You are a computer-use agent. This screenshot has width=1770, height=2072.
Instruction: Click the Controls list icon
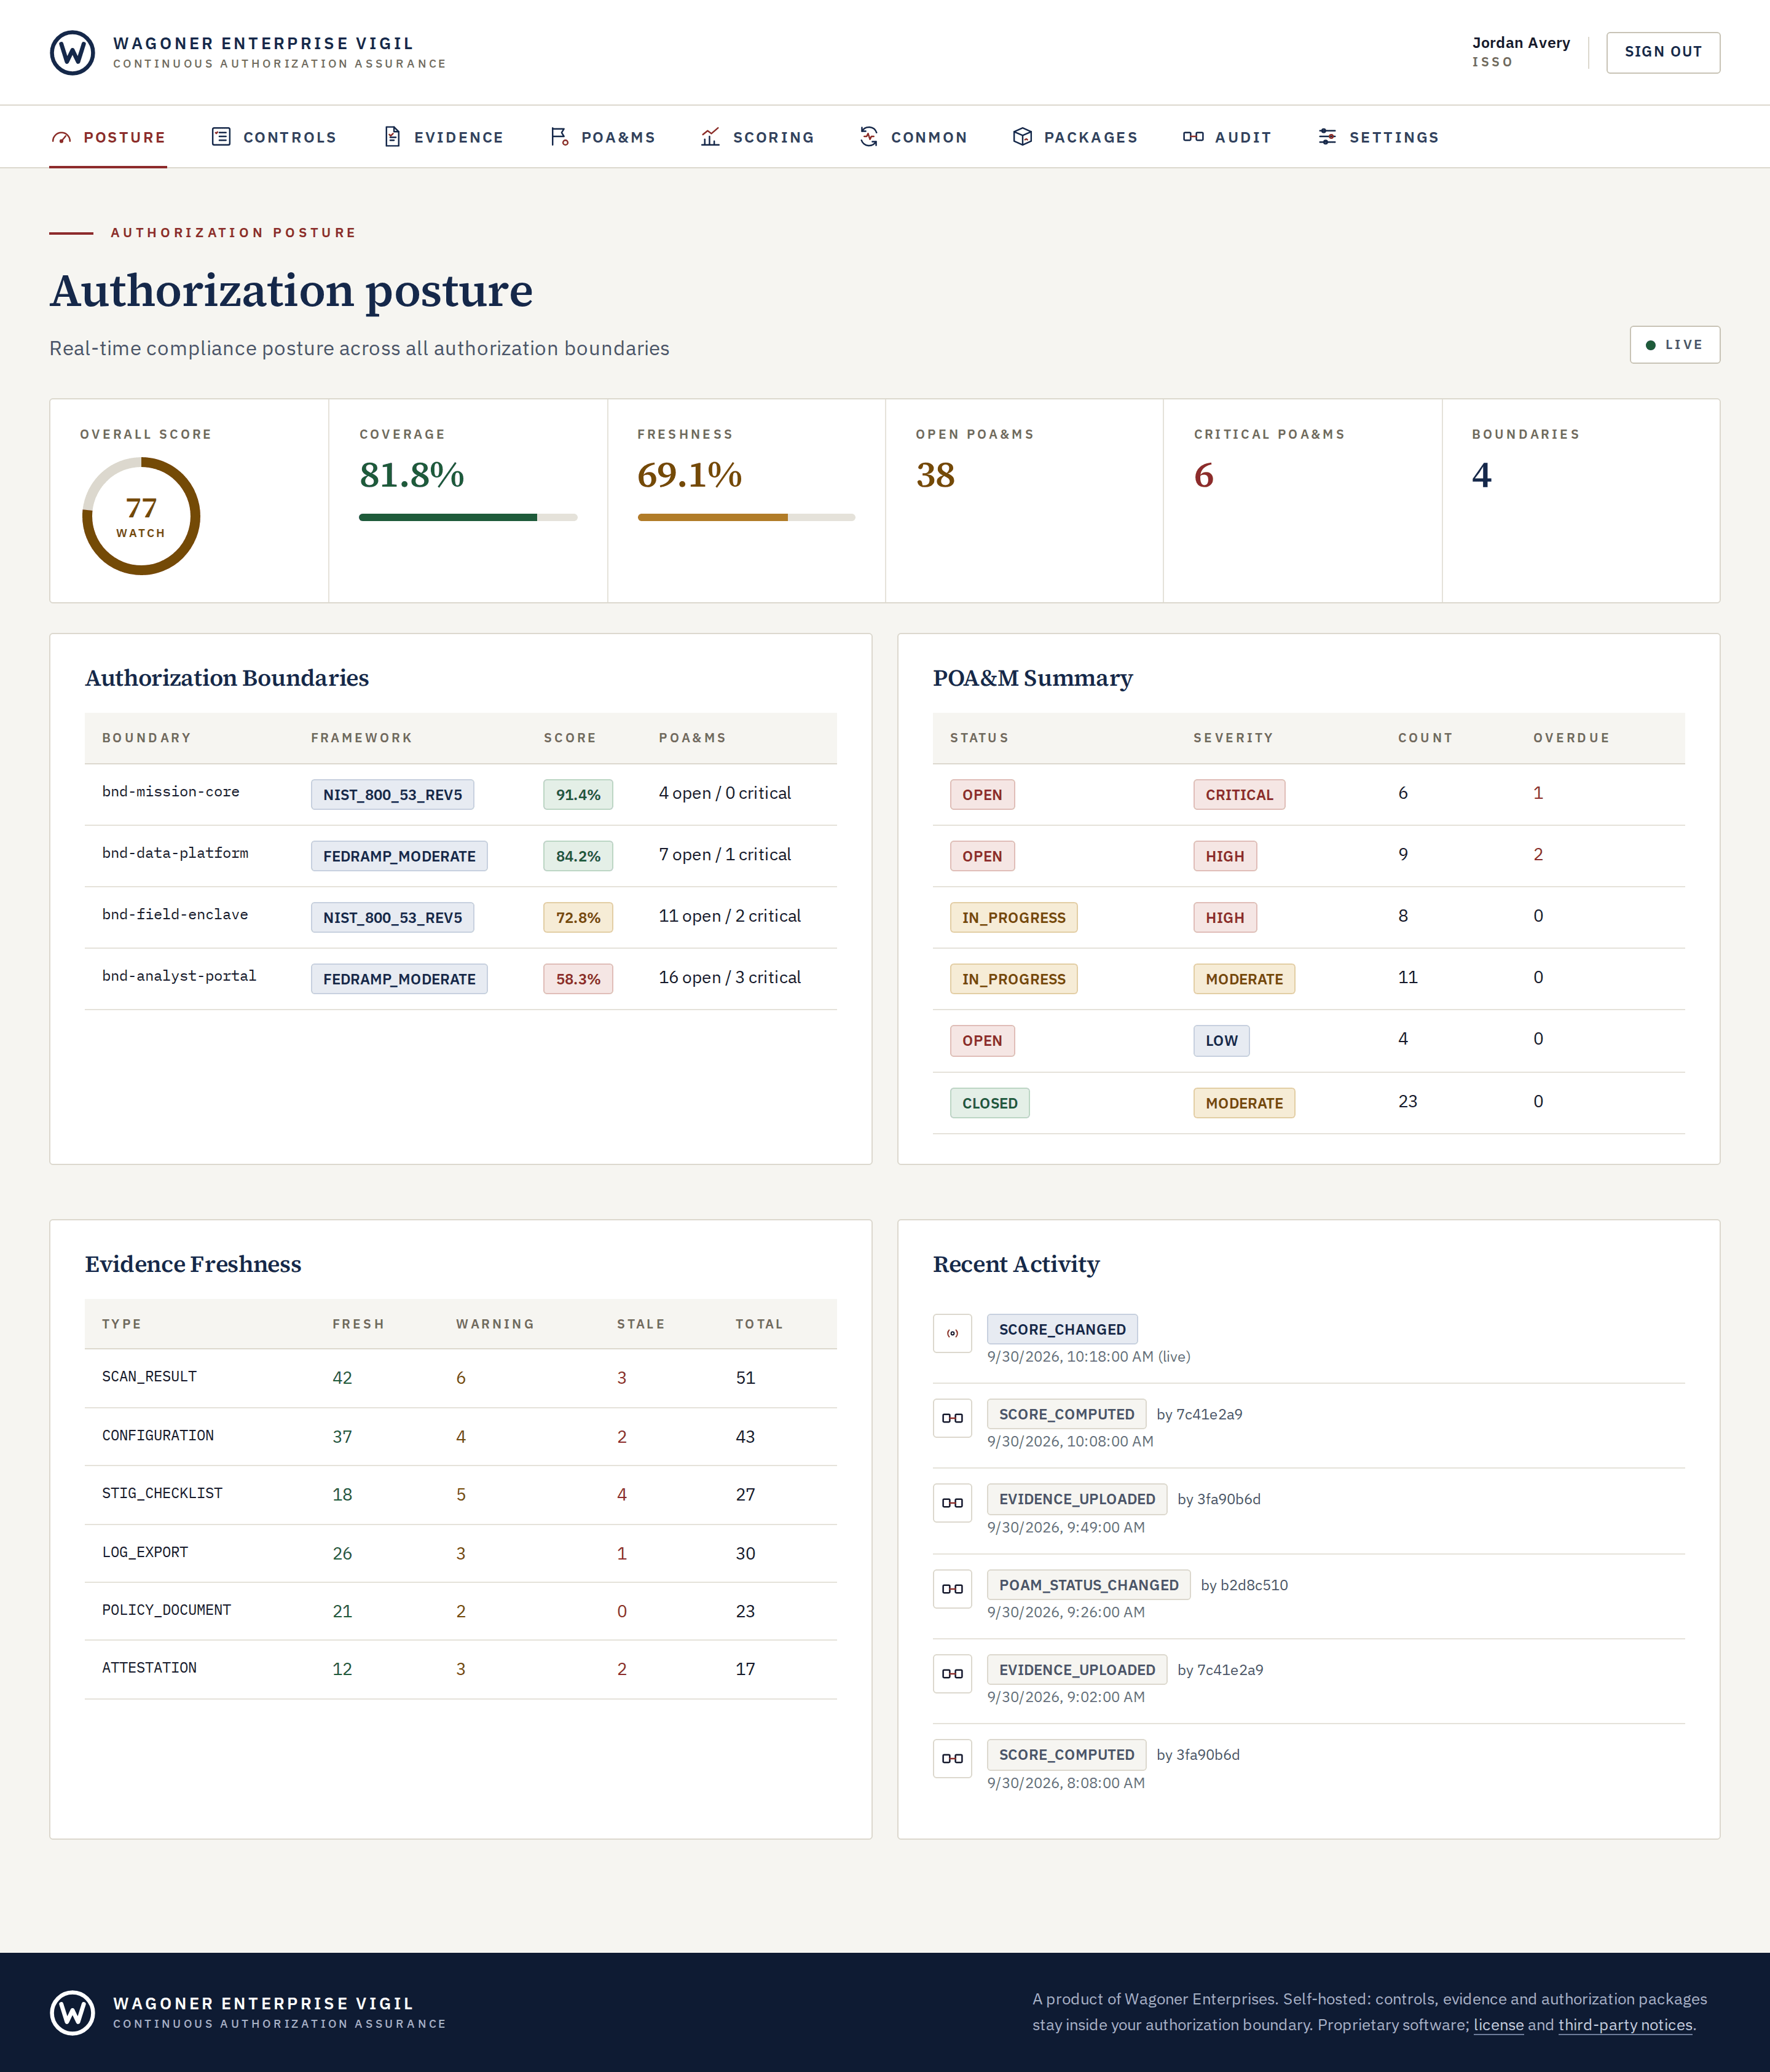221,137
